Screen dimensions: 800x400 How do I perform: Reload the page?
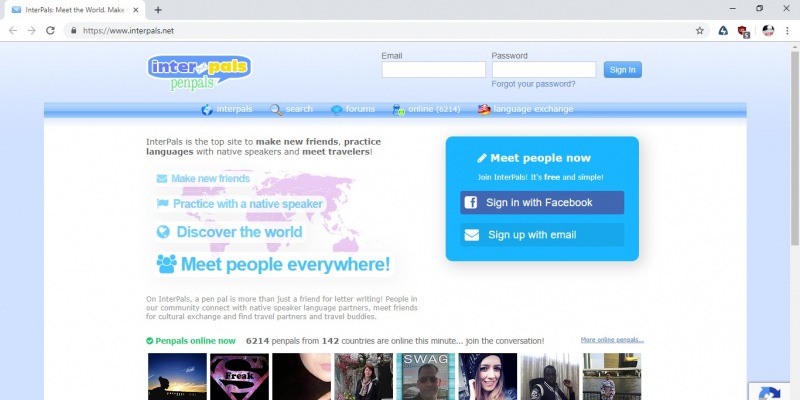pos(50,31)
